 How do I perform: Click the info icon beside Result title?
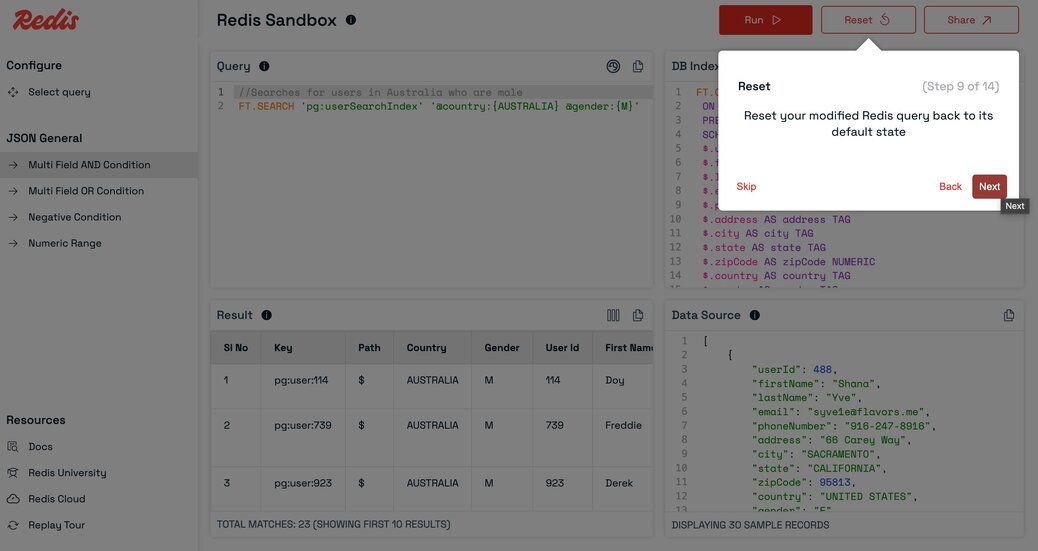click(x=266, y=315)
